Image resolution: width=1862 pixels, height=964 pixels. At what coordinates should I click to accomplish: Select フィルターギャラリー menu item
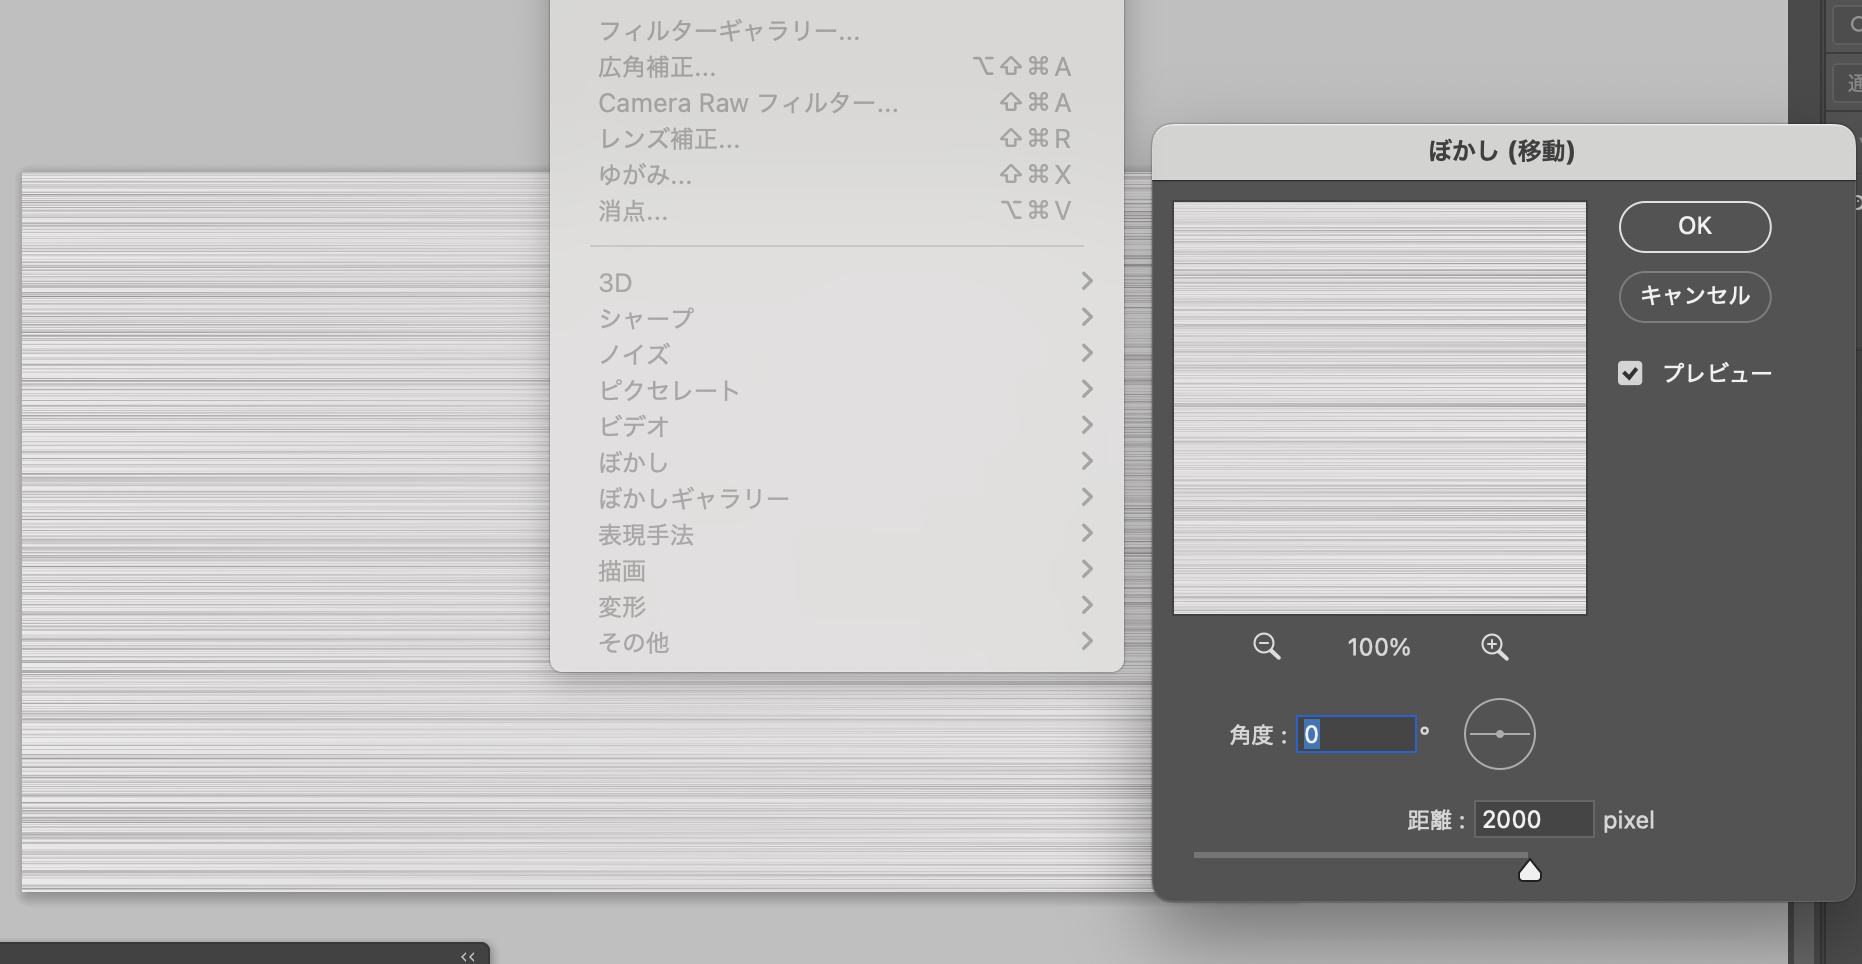[729, 31]
